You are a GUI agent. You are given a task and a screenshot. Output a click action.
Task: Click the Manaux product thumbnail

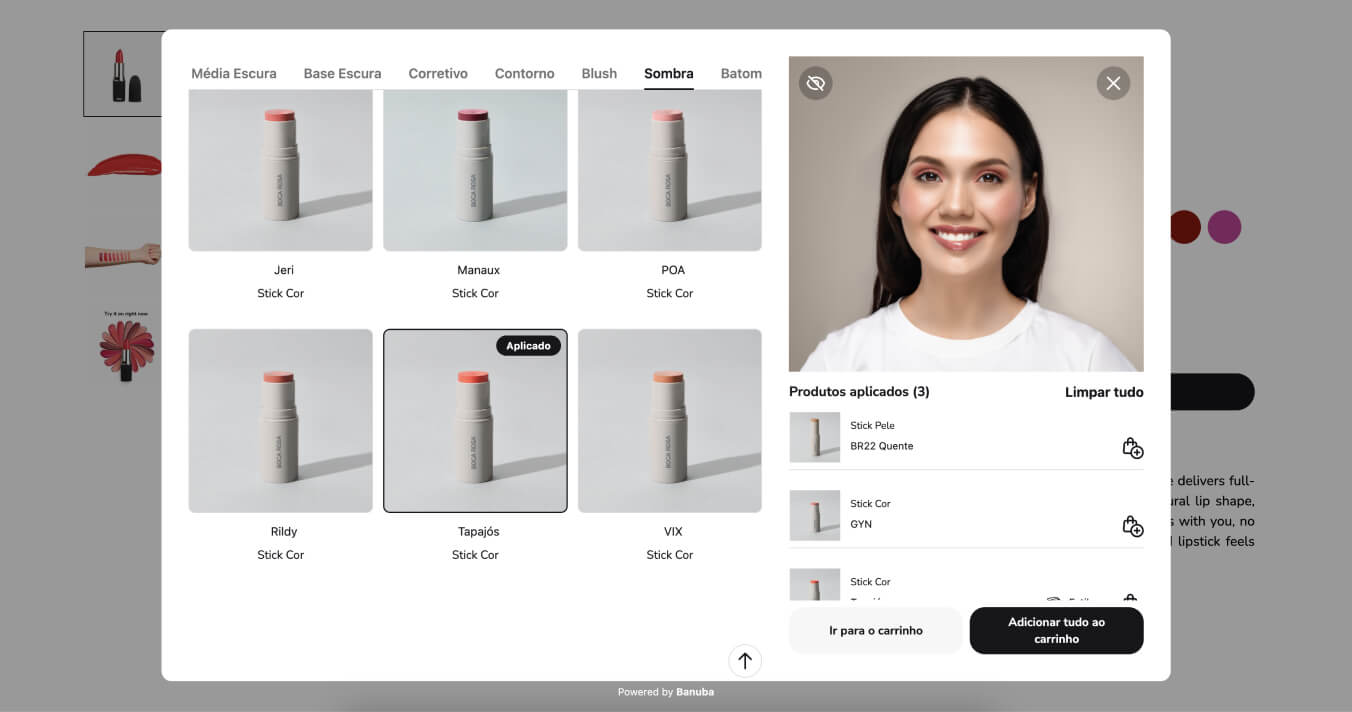[x=475, y=170]
